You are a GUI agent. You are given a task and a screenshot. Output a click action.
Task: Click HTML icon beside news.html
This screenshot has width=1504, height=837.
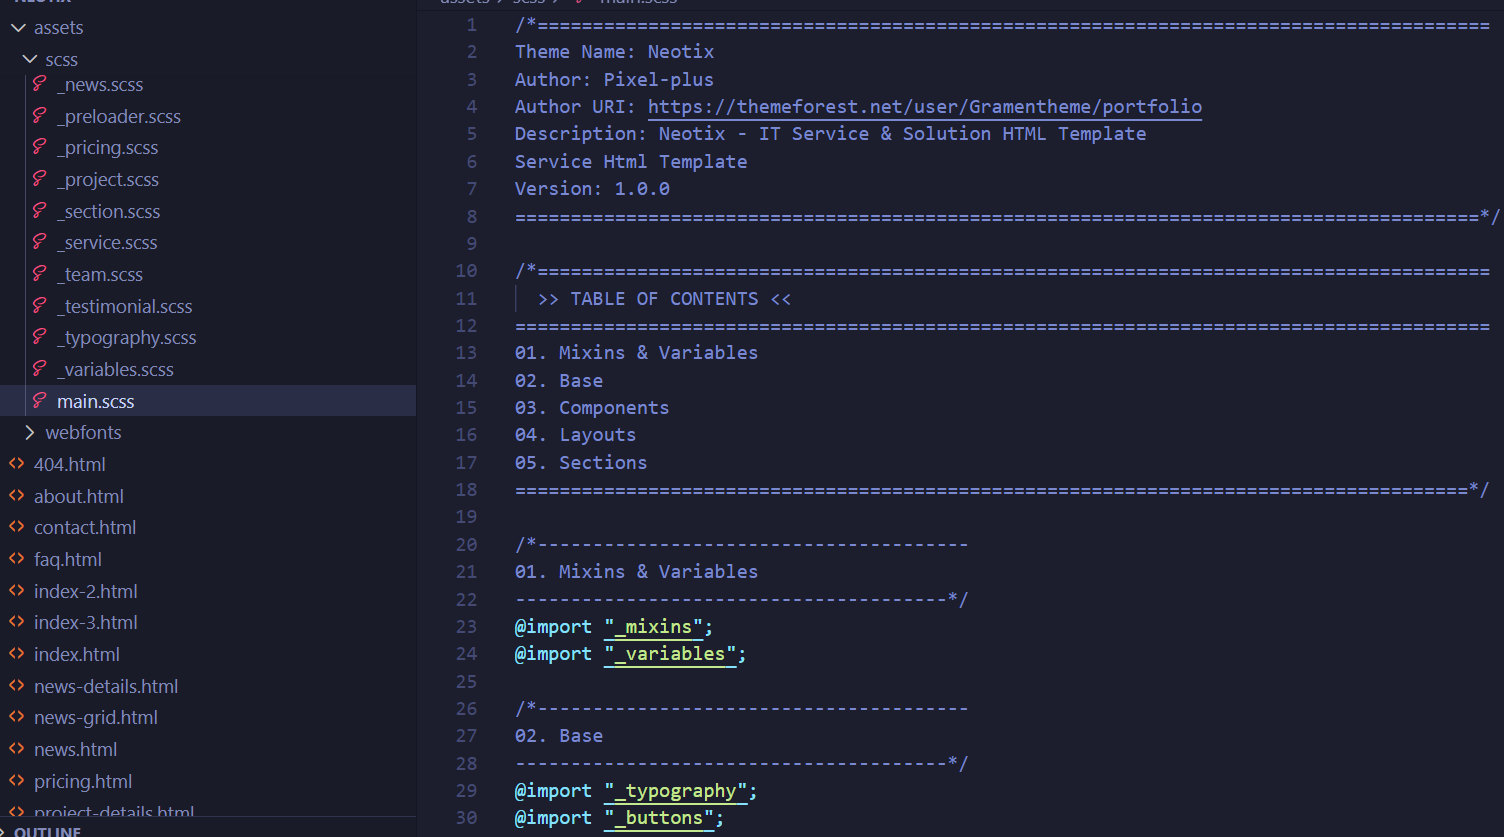click(x=17, y=749)
